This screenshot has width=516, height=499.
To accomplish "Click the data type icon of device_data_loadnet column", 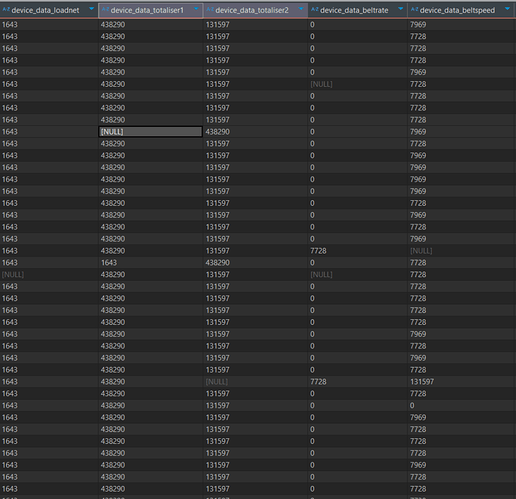I will click(6, 10).
